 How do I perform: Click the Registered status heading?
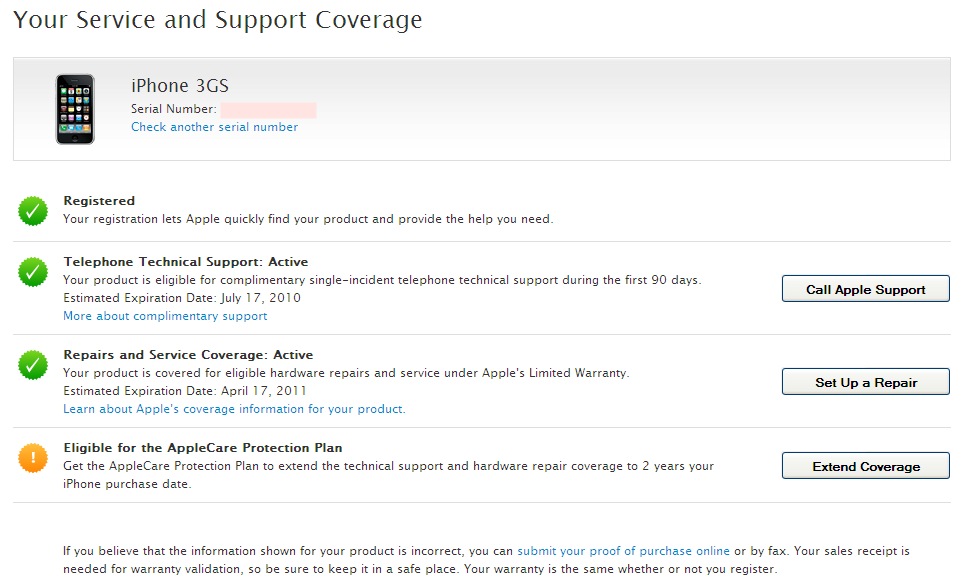pos(99,201)
